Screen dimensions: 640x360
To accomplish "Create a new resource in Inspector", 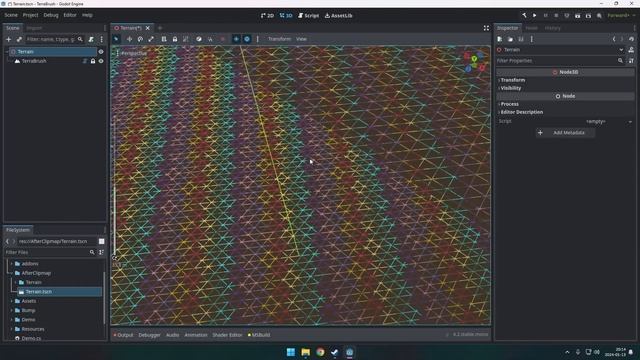I will [x=500, y=39].
